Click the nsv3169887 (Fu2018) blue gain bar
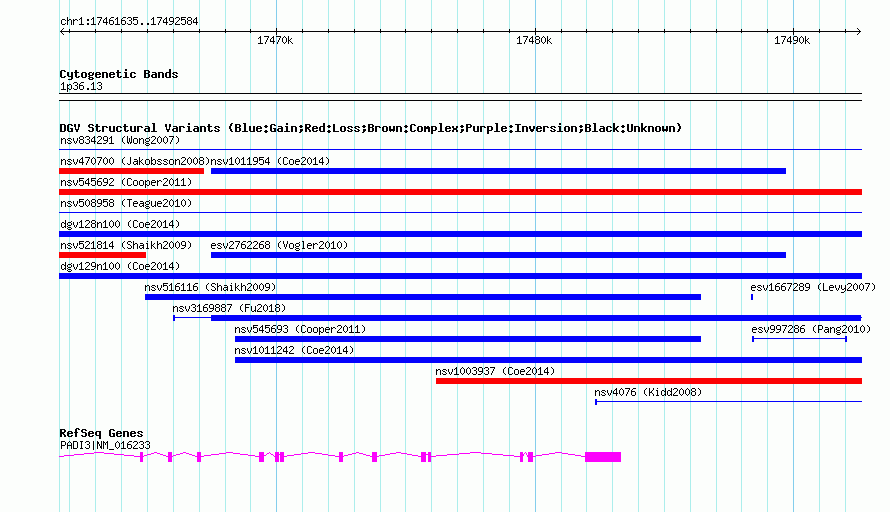The image size is (890, 512). pos(536,318)
